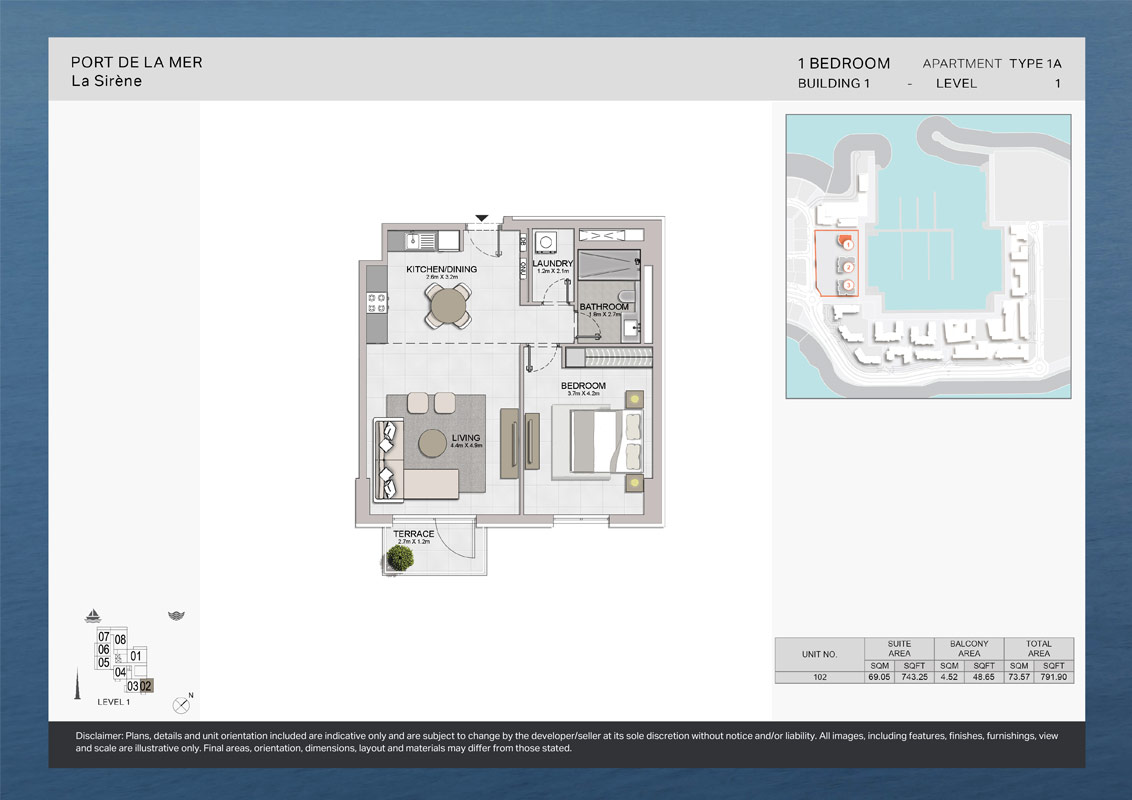Click the washing machine in the laundry
1132x800 pixels.
546,243
